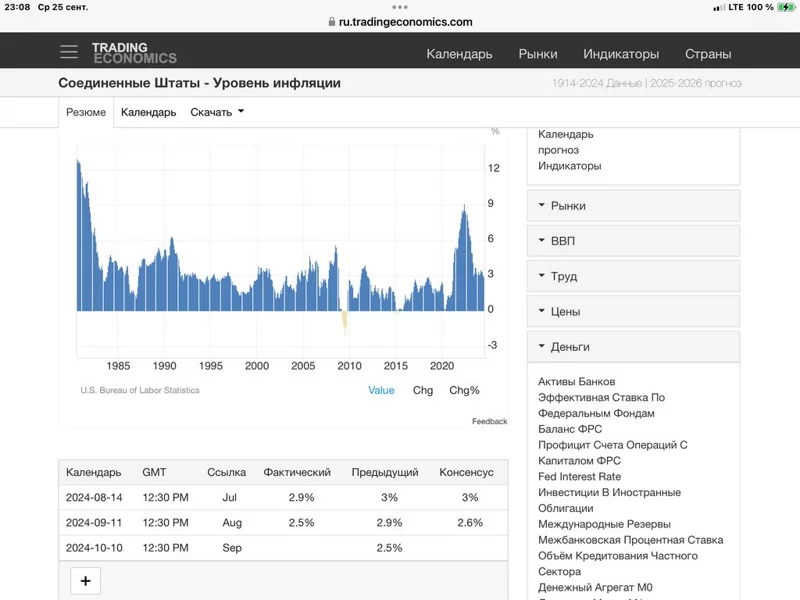Open Индикаторы in the top navigation bar

(x=621, y=54)
